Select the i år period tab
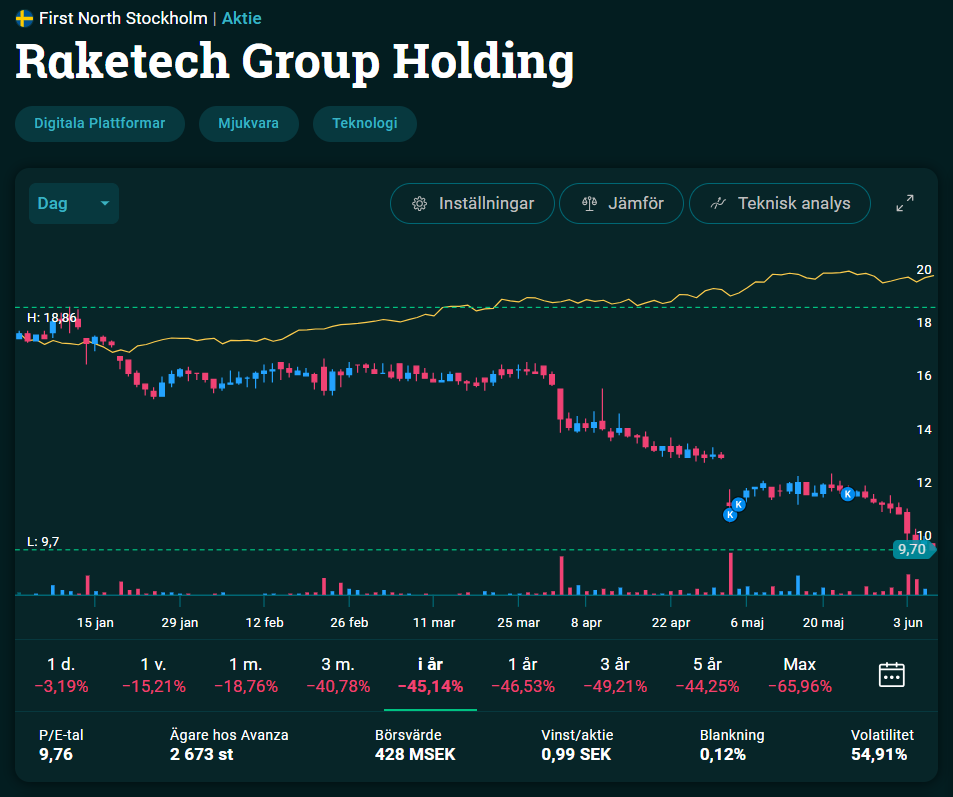 (430, 675)
